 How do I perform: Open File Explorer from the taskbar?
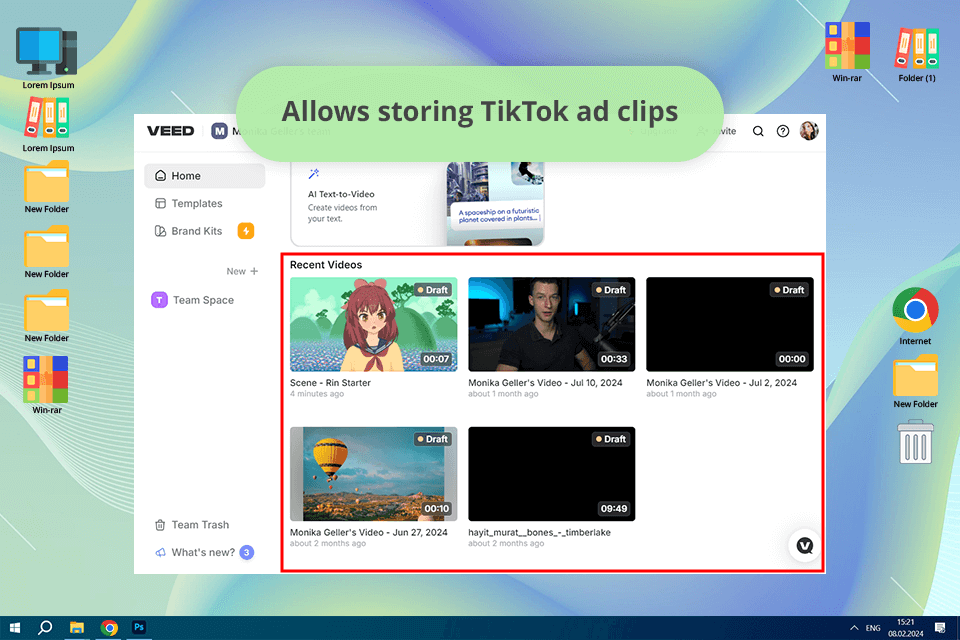[77, 628]
